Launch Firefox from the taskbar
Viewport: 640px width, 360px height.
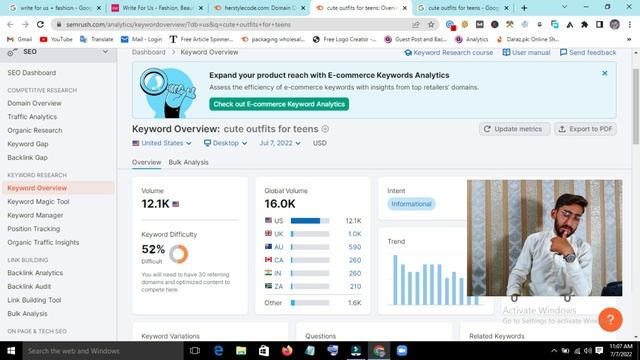tap(287, 351)
